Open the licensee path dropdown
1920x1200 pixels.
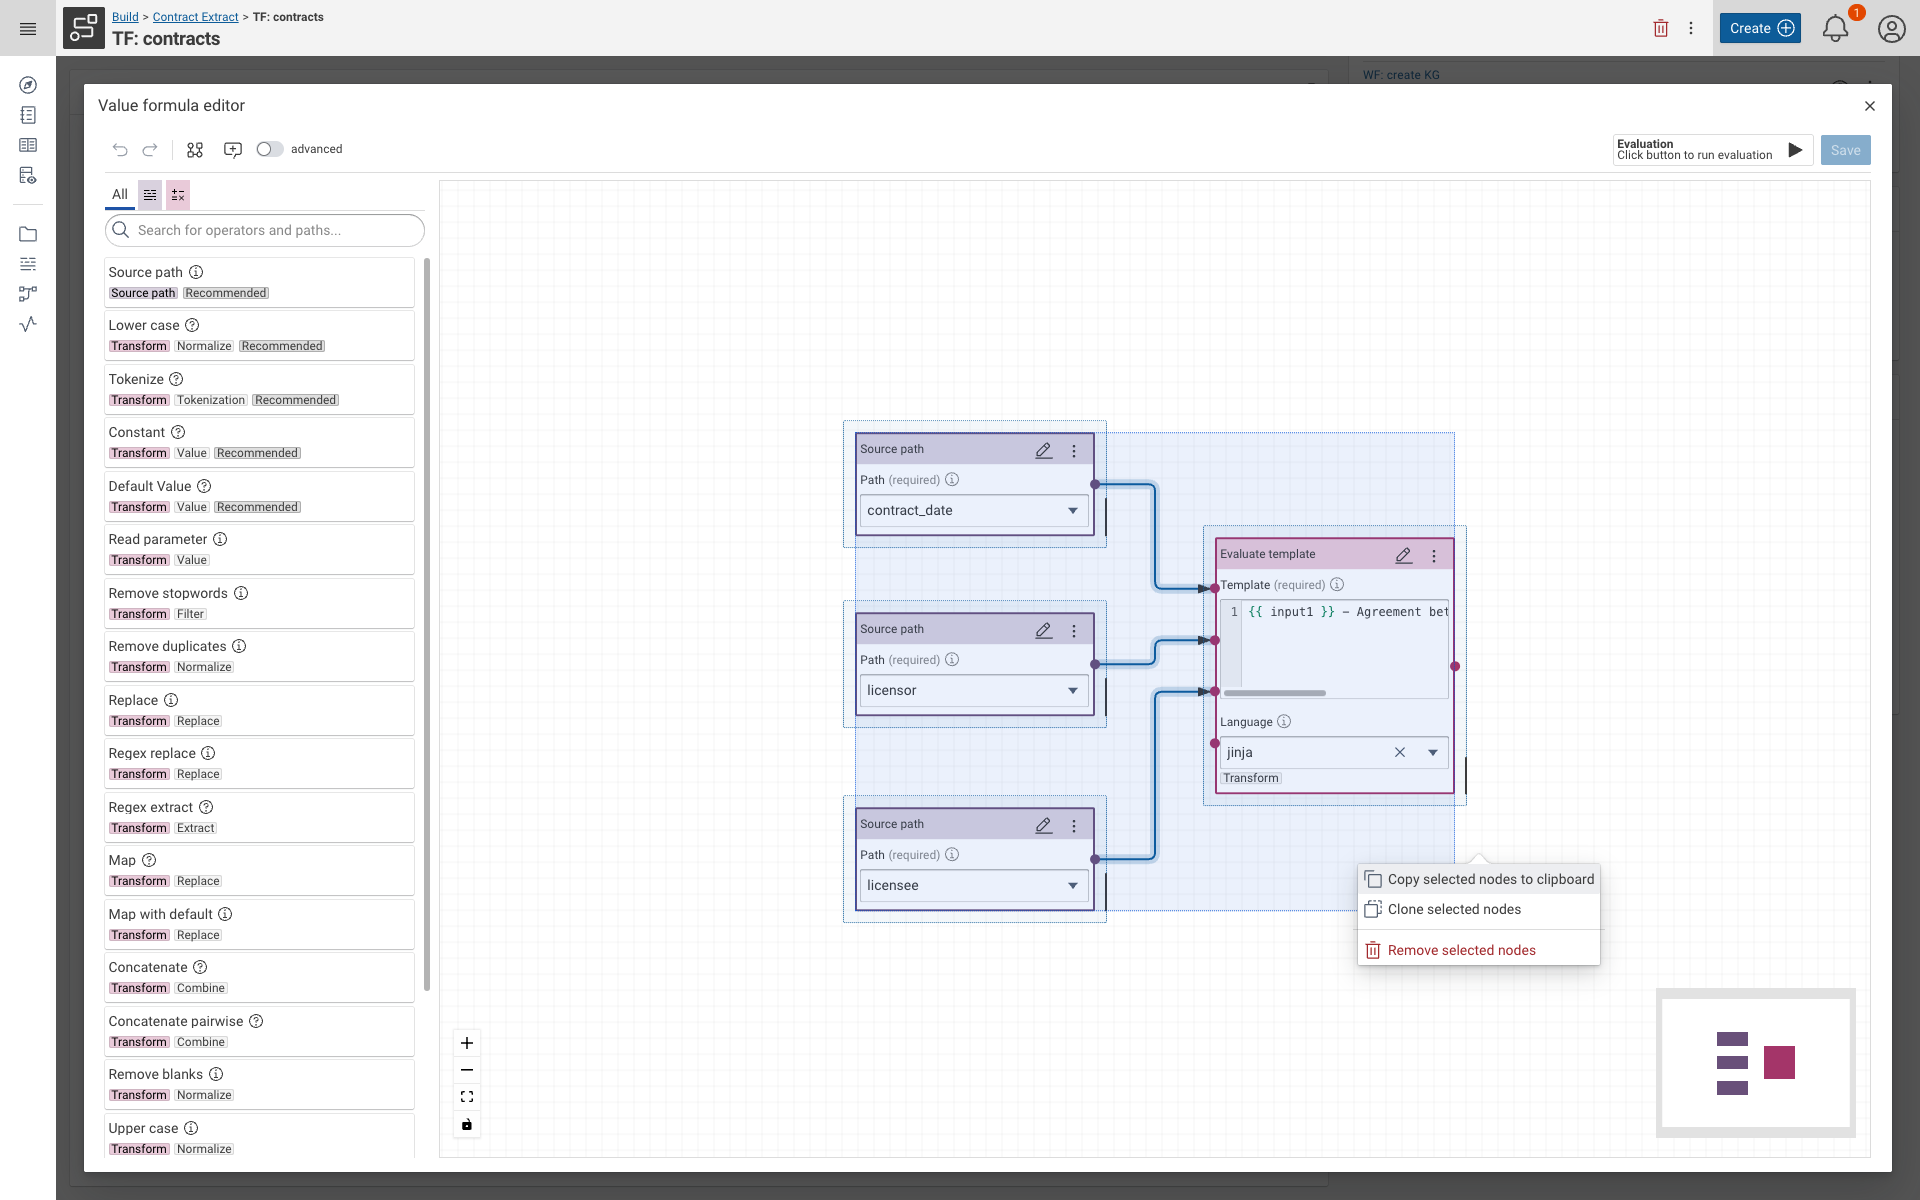tap(1072, 885)
